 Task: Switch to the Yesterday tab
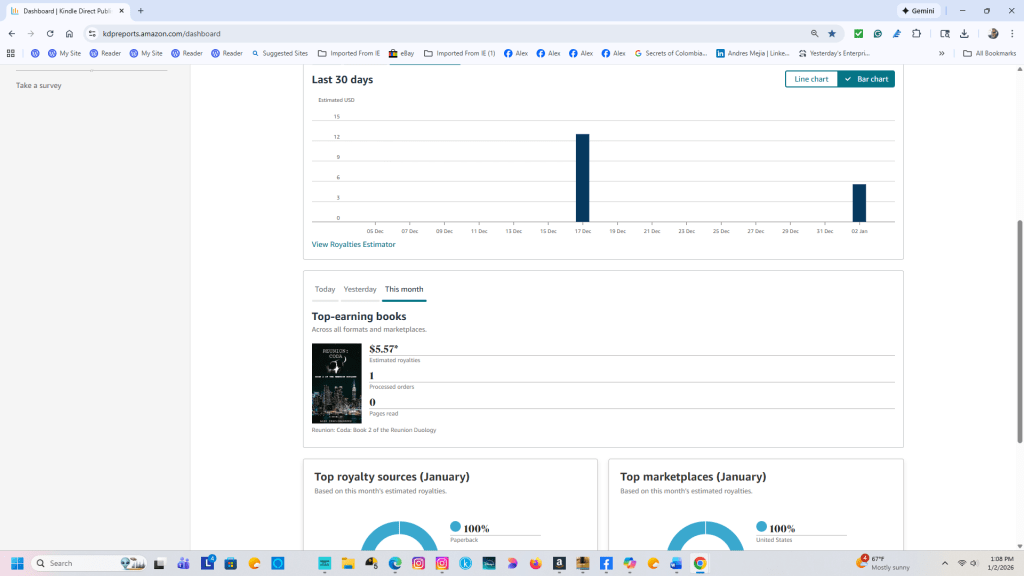(360, 289)
